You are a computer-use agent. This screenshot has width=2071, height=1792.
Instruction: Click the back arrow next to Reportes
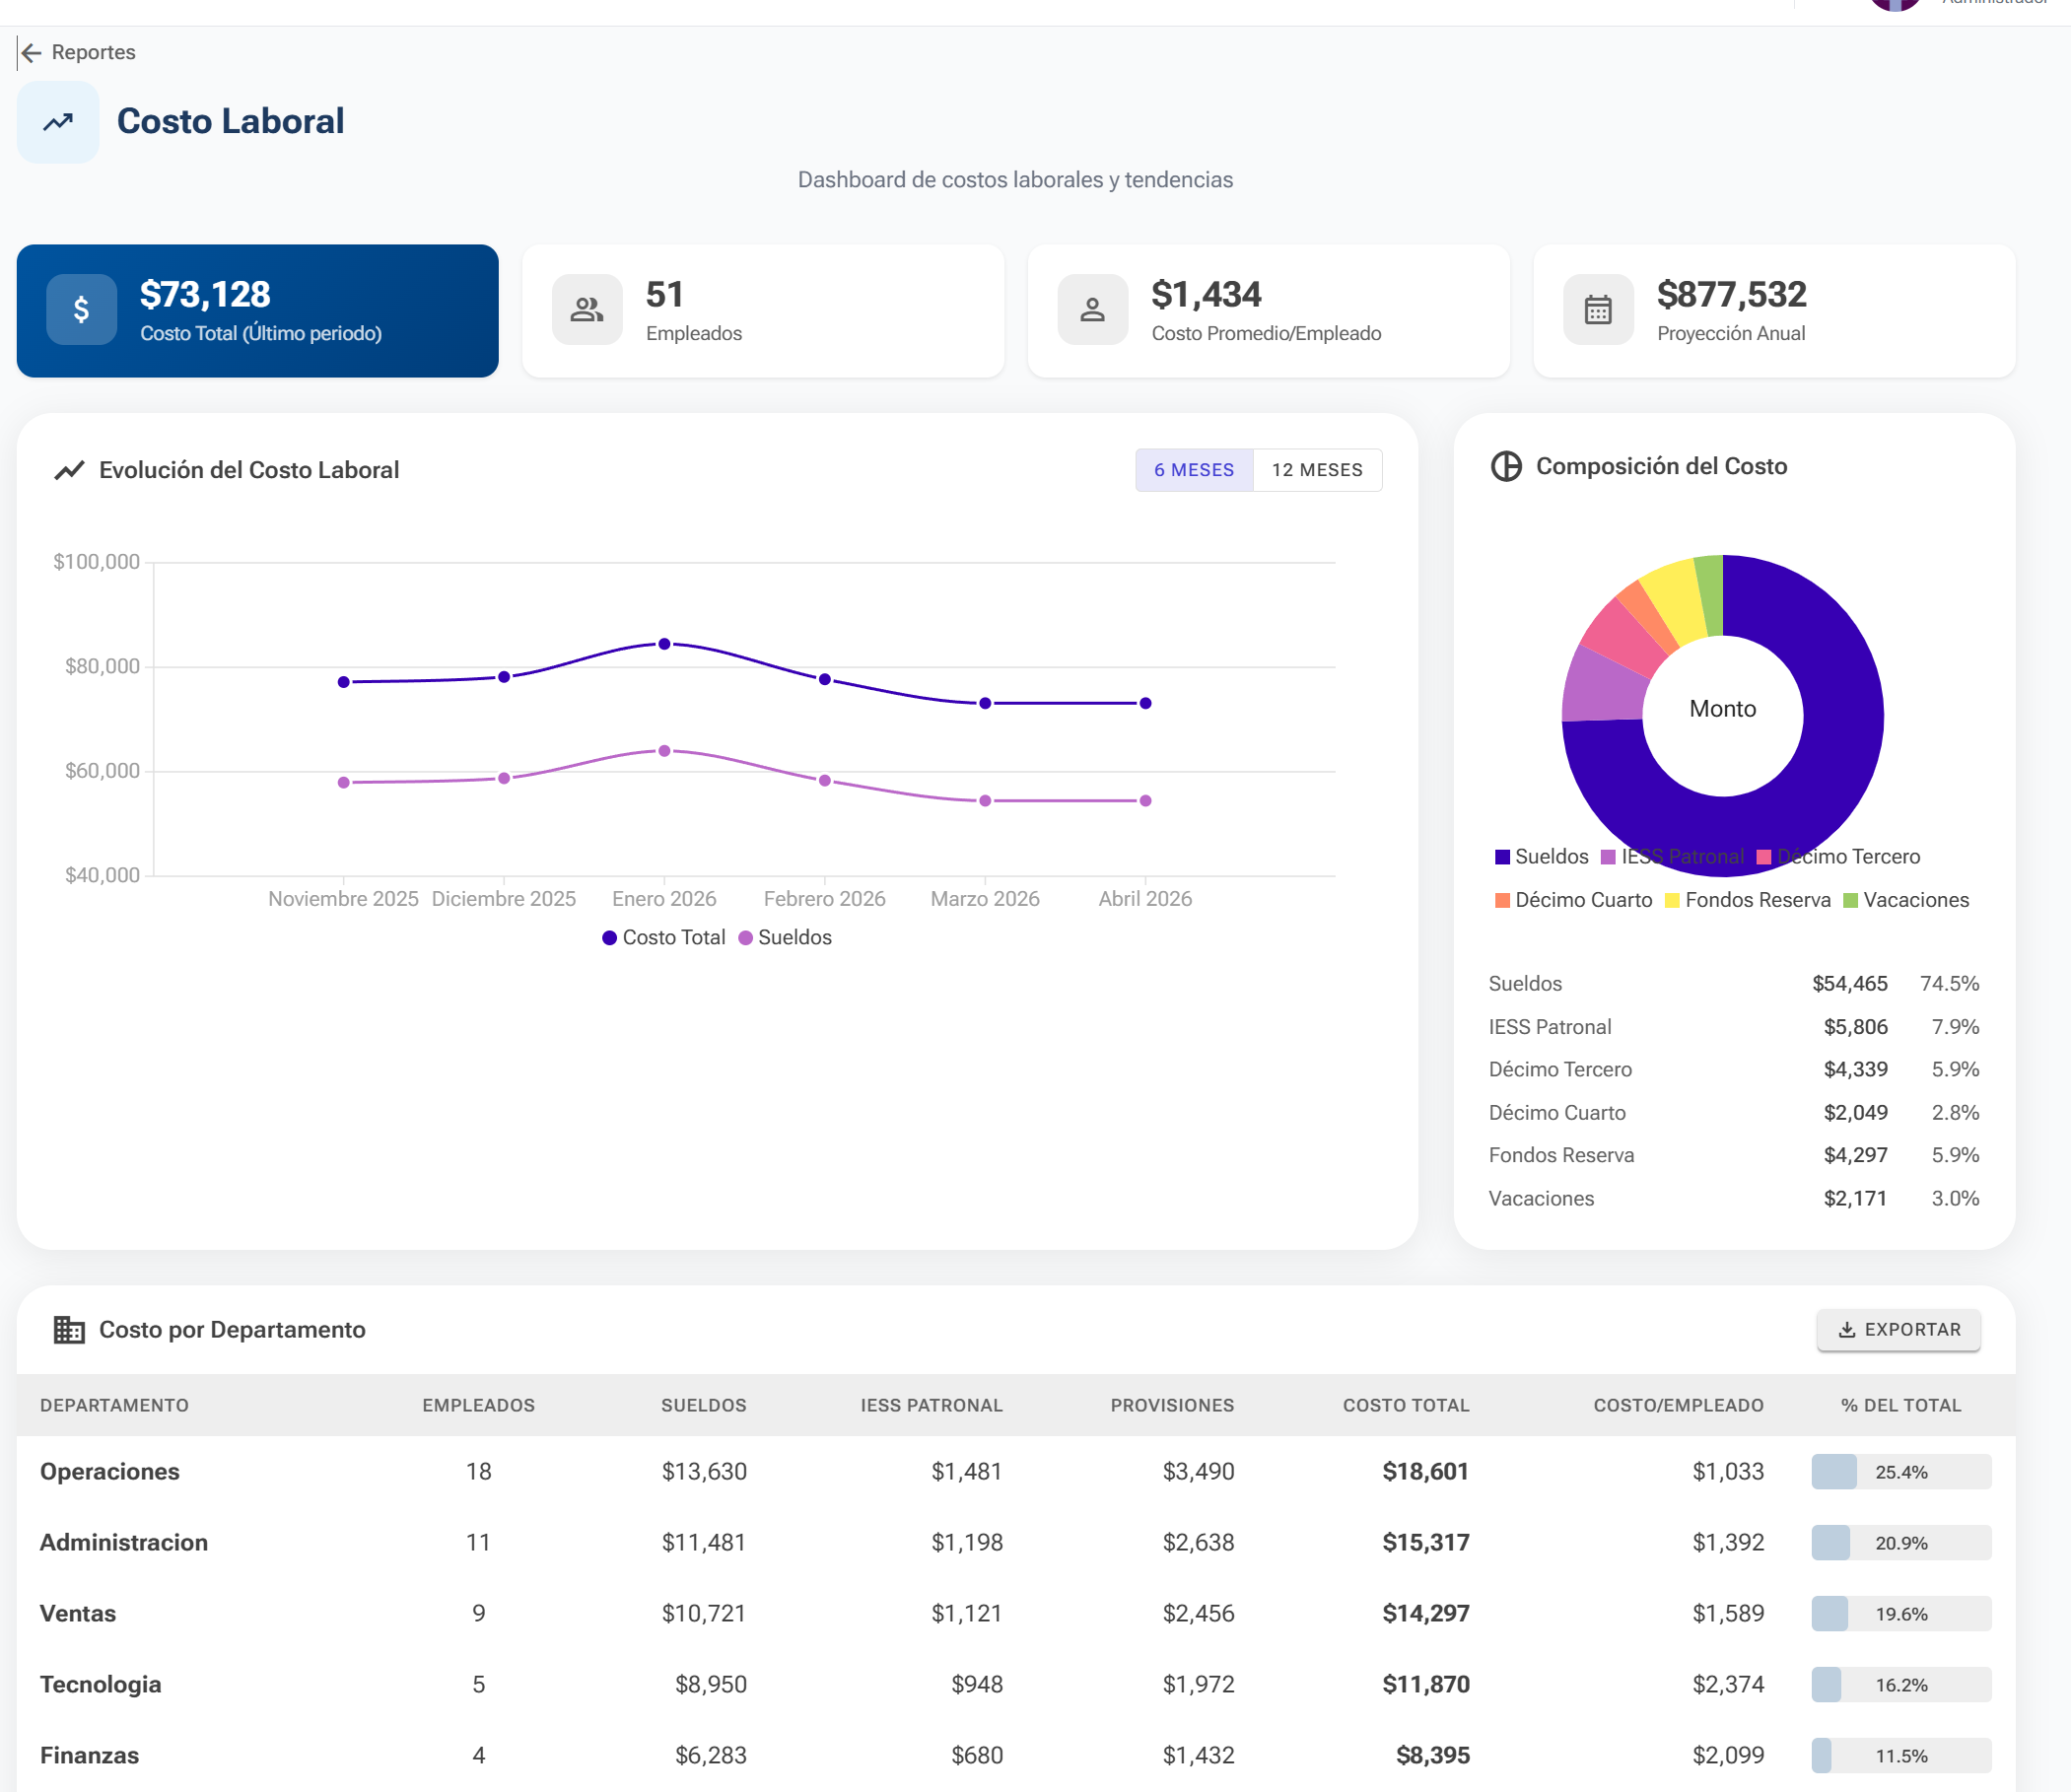coord(31,52)
